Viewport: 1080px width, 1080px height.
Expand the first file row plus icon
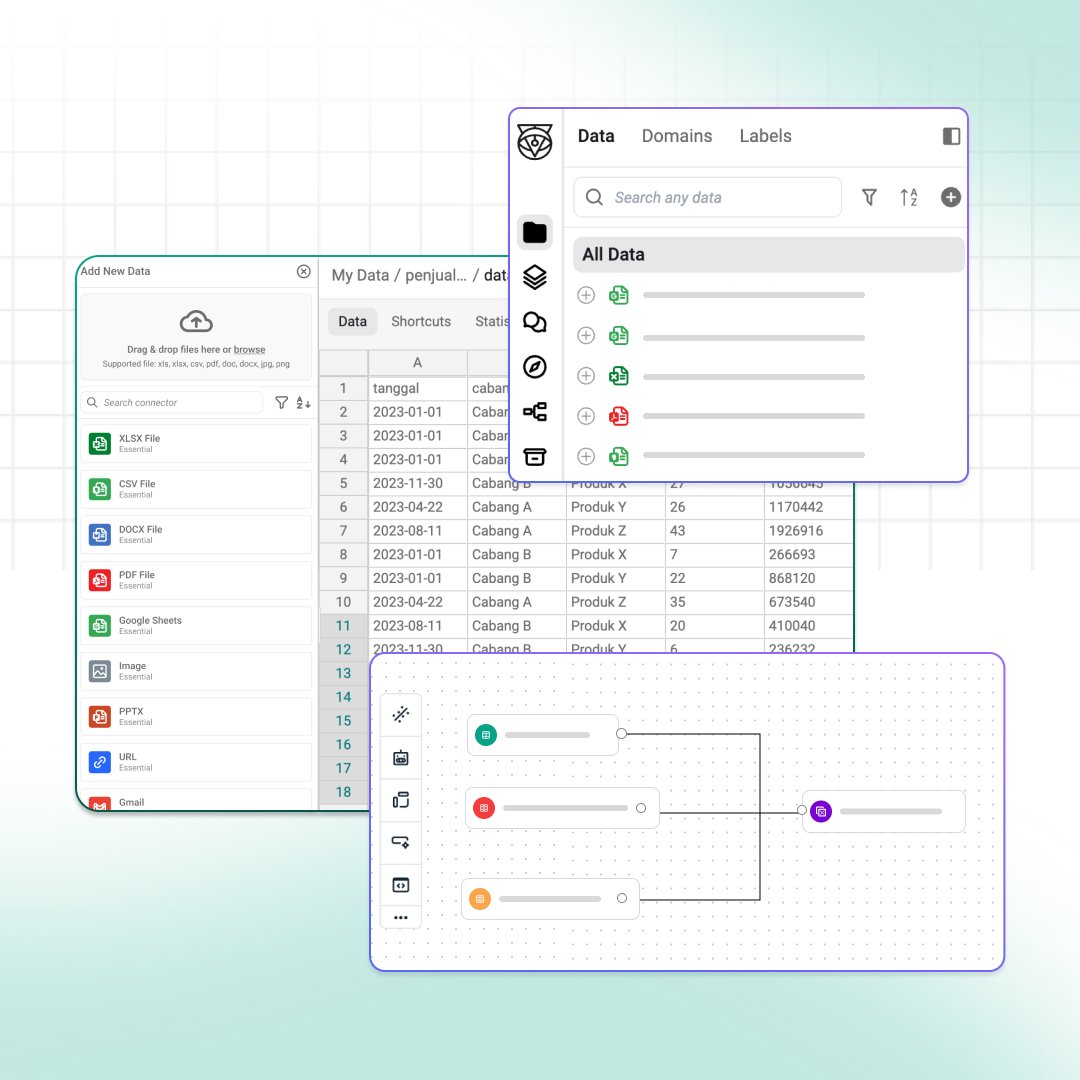(585, 295)
